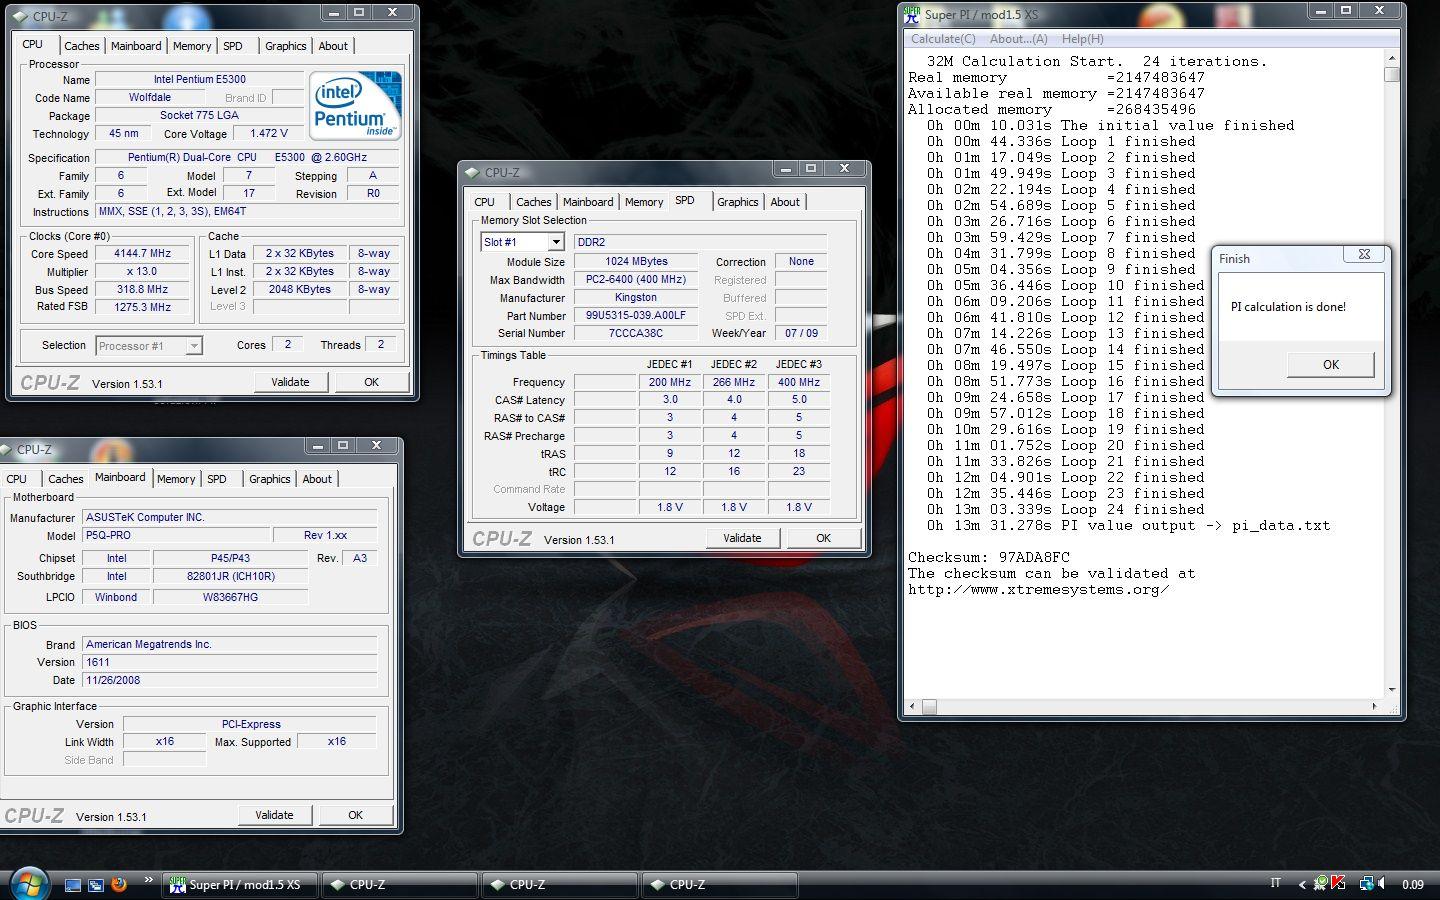The image size is (1440, 900).
Task: Click the Super PI horizontal scrollbar left arrow
Action: pos(911,707)
